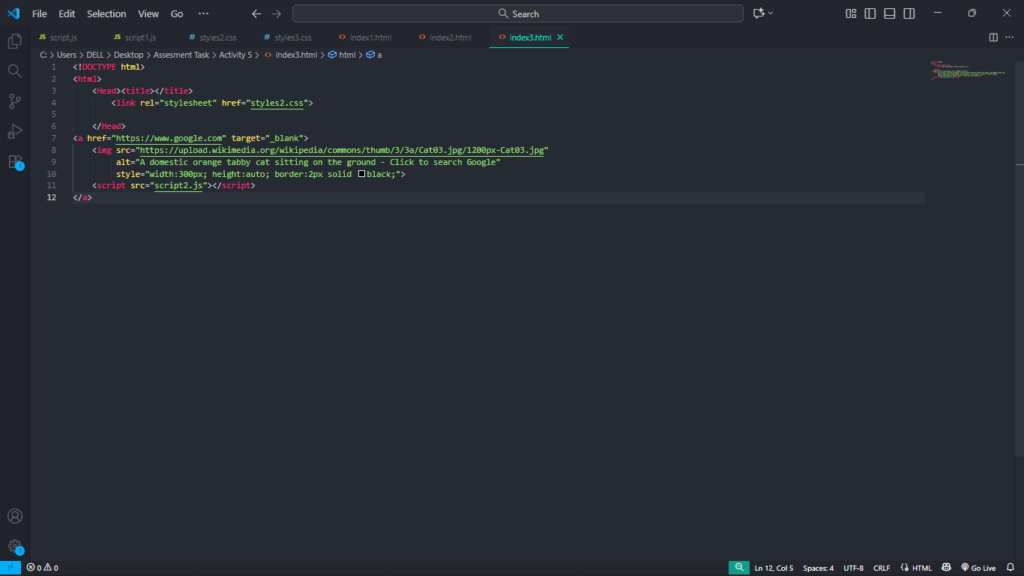Open the Explorer view in activity bar
The image size is (1024, 576).
point(15,41)
